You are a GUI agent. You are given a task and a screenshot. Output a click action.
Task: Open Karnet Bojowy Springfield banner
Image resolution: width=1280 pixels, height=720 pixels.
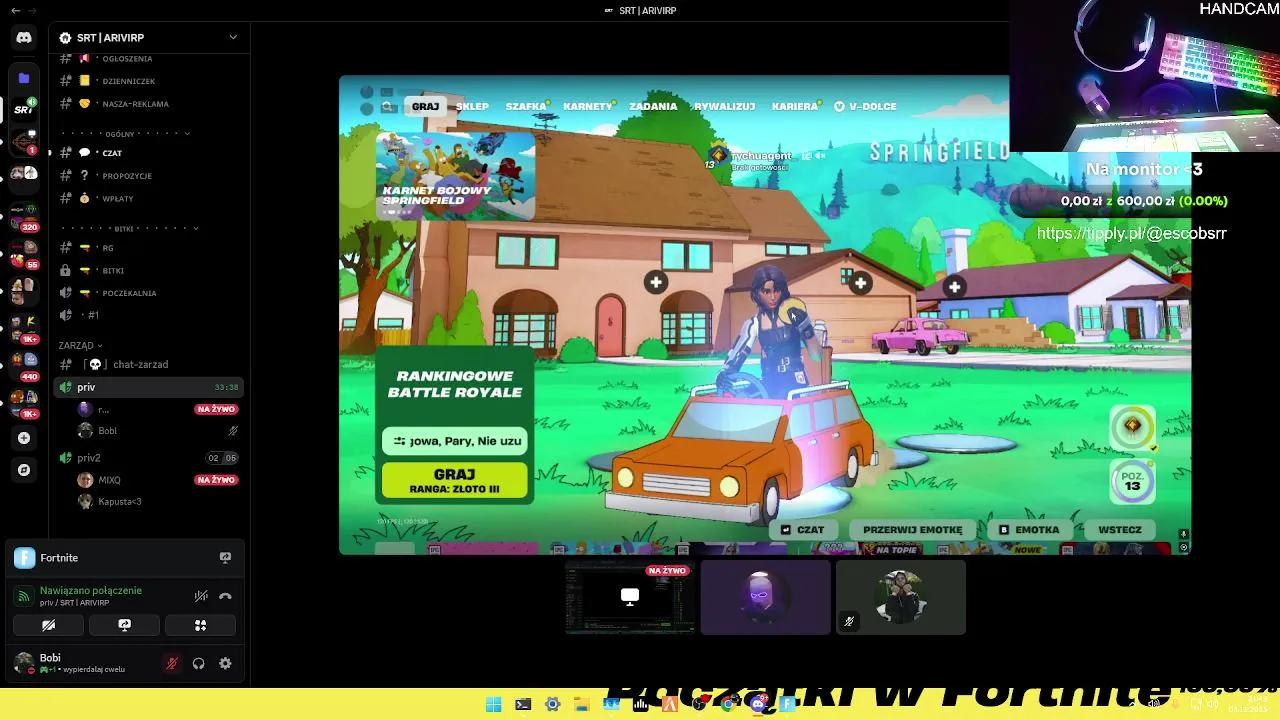(x=456, y=176)
